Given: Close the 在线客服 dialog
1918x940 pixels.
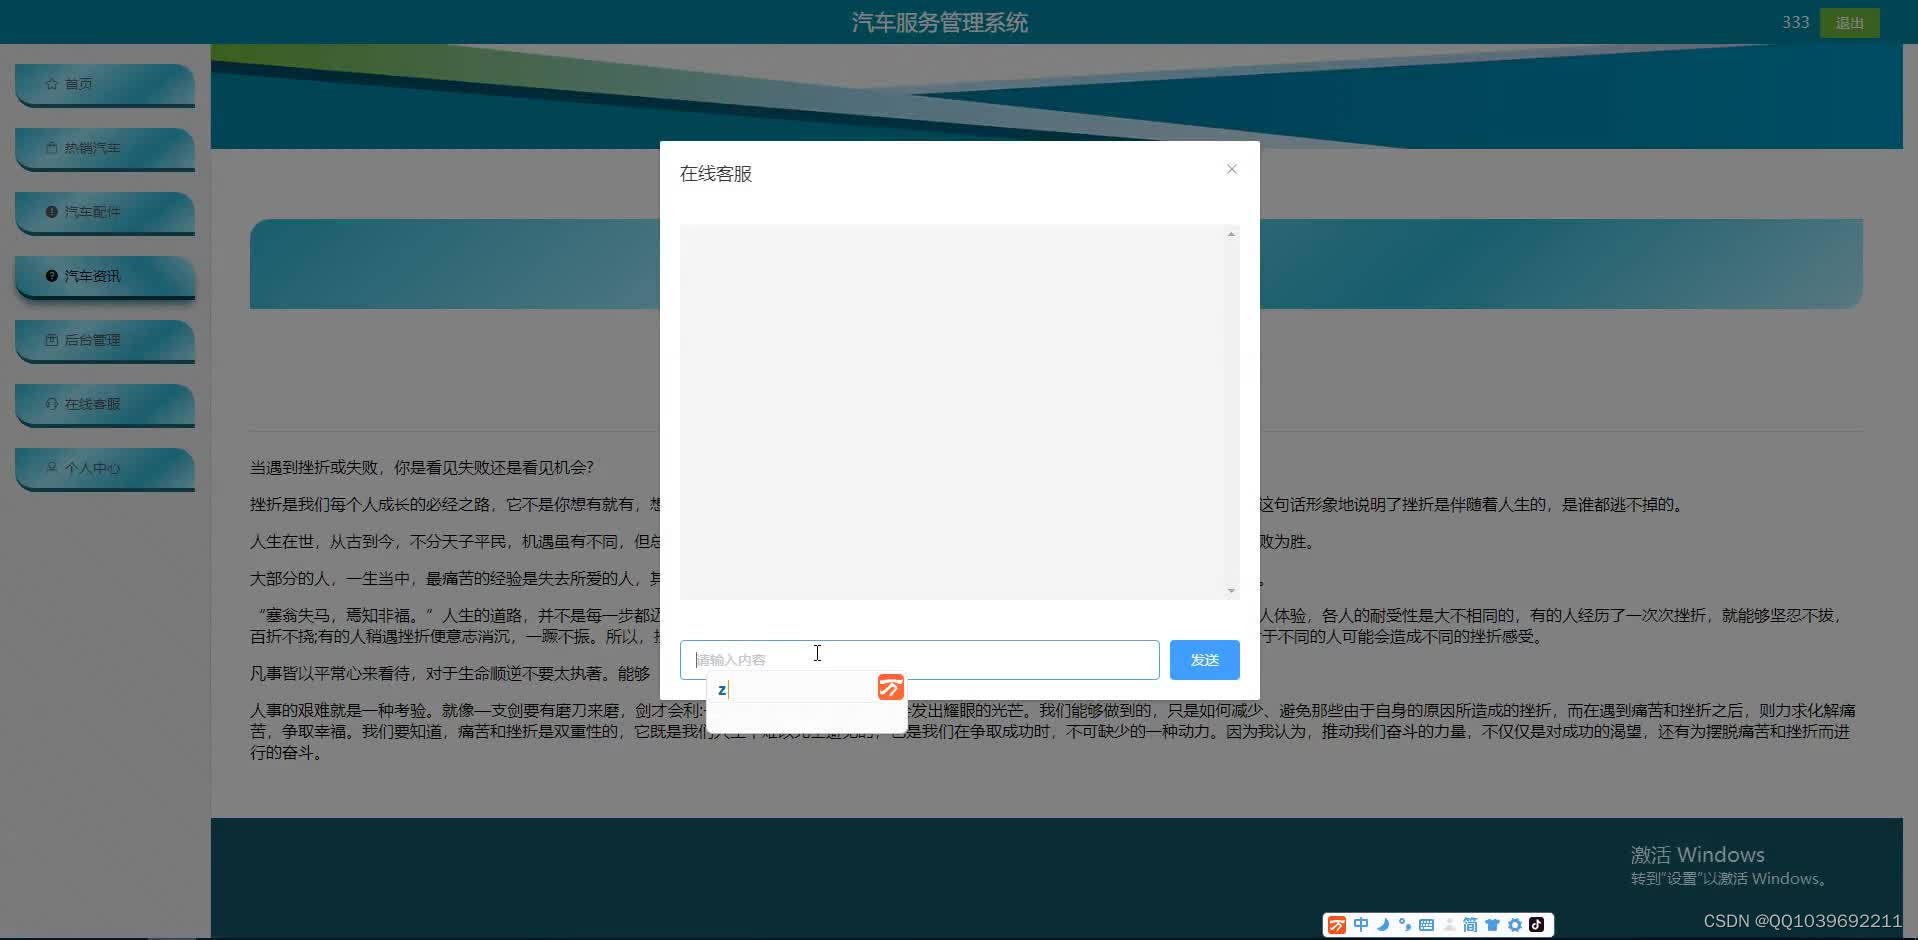Looking at the screenshot, I should (1232, 169).
